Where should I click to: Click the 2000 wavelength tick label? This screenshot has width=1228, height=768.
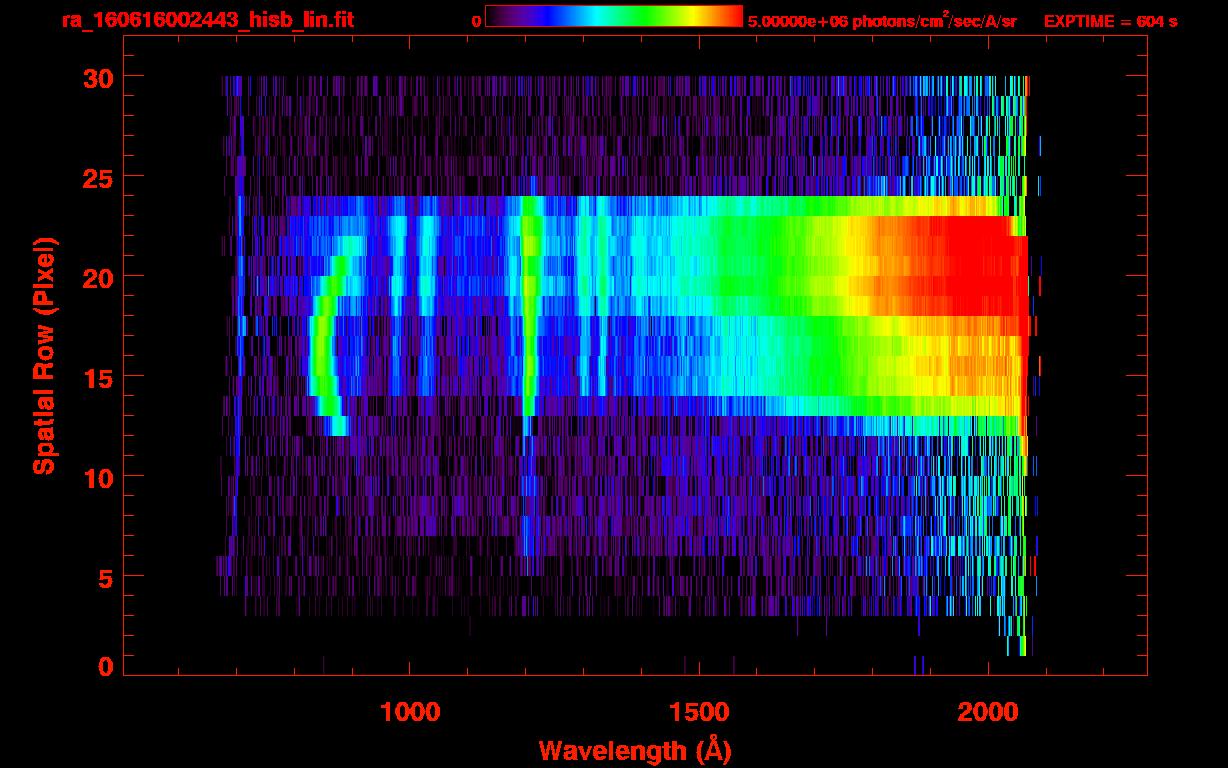[x=988, y=711]
